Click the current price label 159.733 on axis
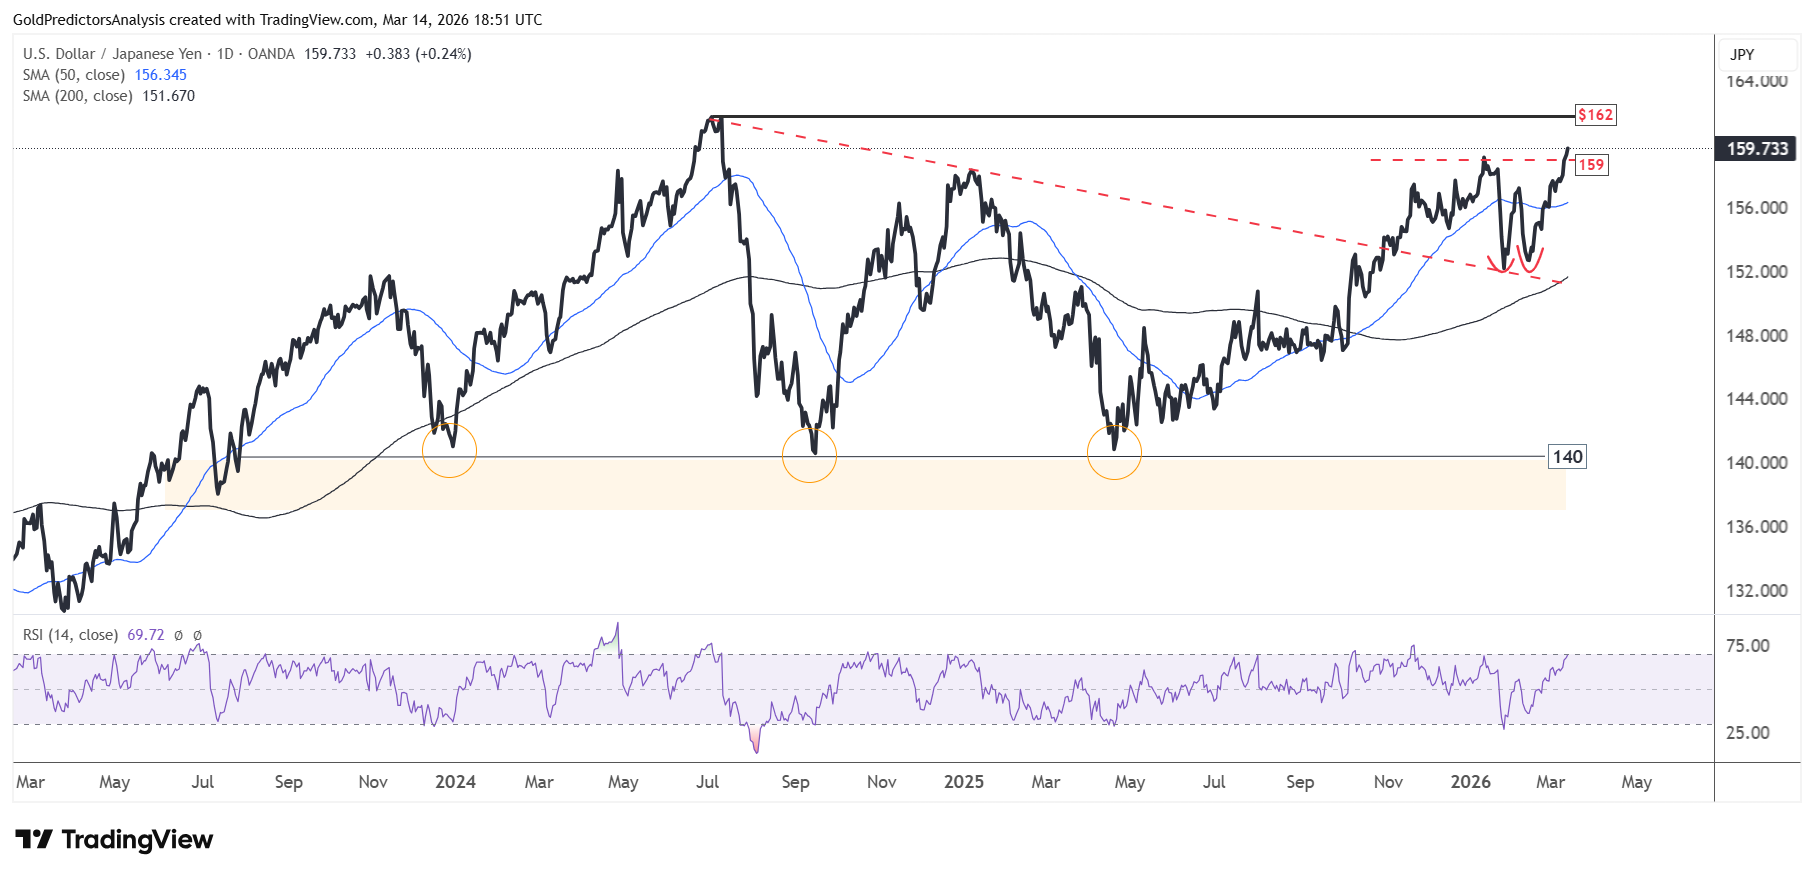 [x=1757, y=149]
